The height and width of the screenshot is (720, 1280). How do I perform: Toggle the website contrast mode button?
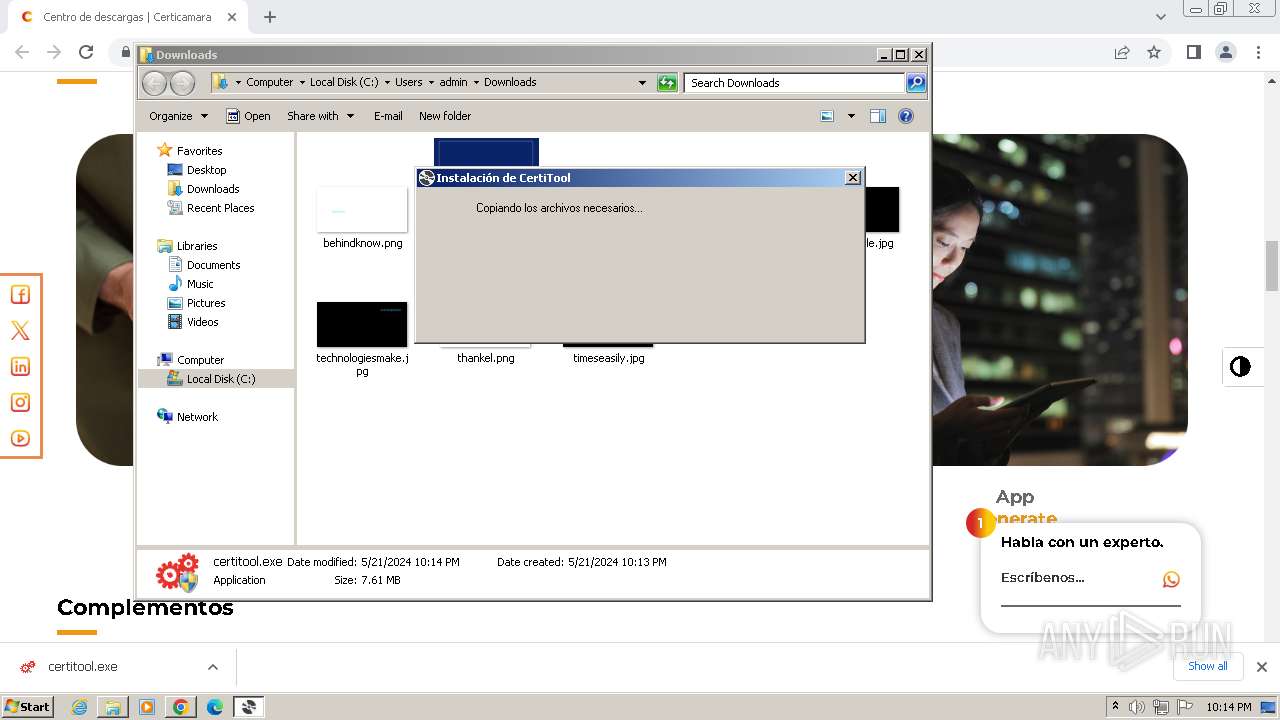click(x=1240, y=366)
